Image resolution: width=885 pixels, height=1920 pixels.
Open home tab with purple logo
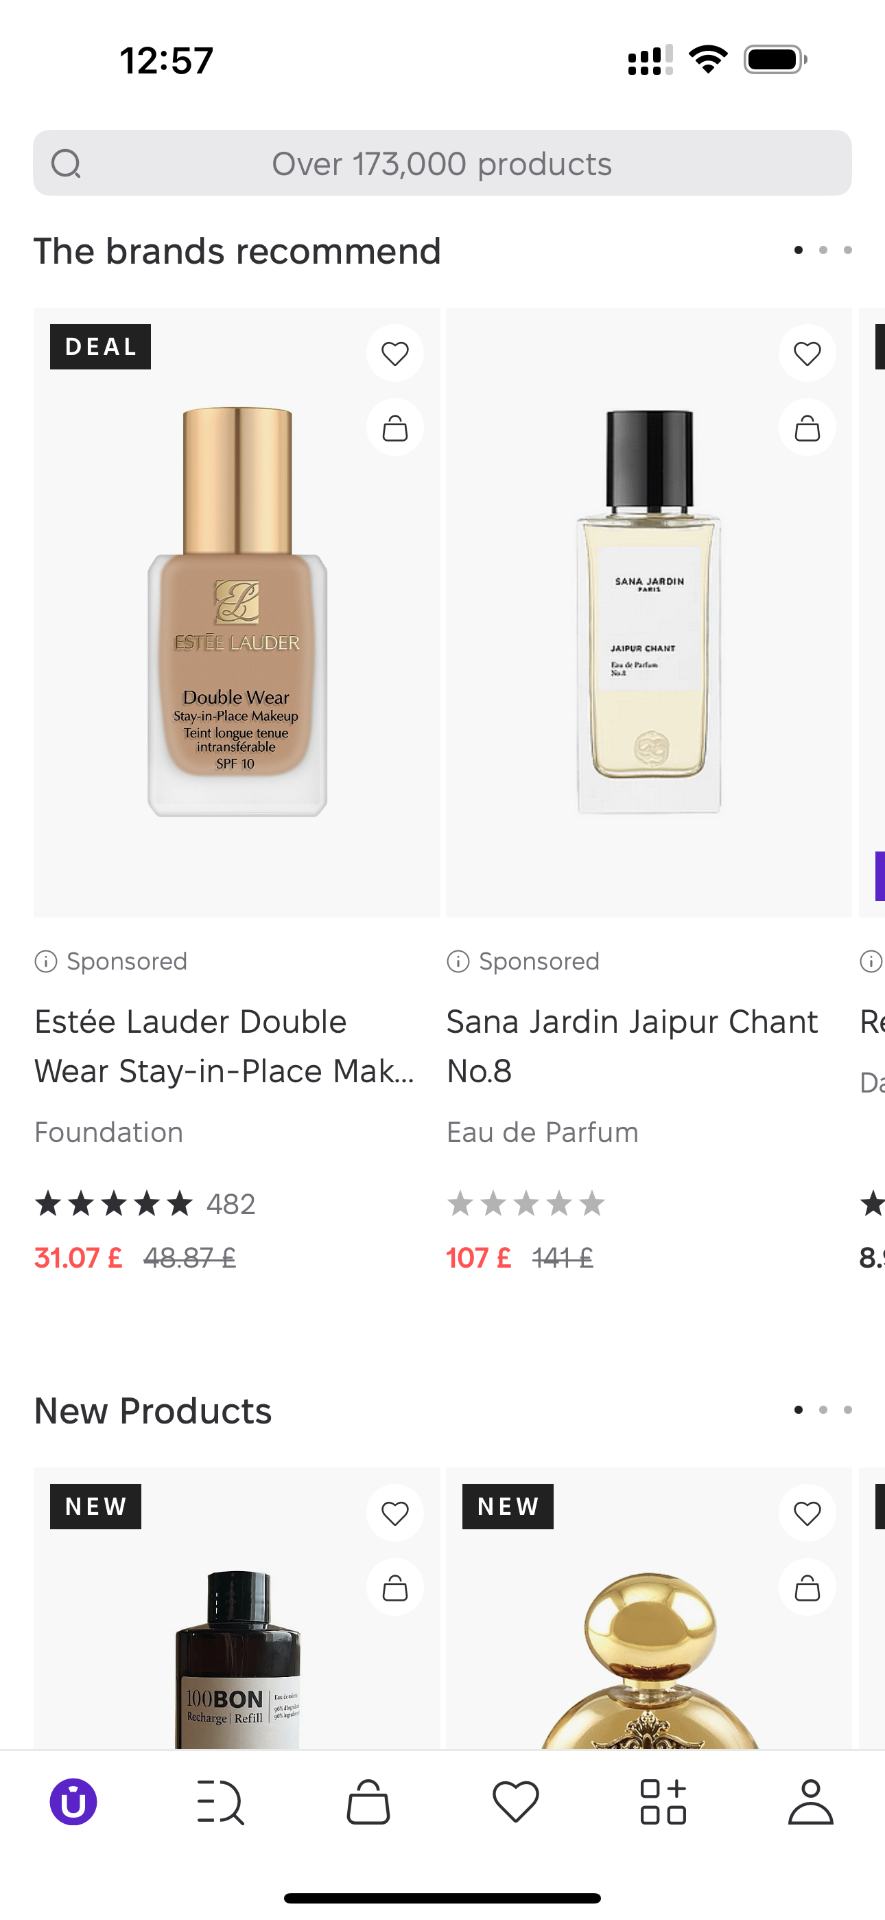[74, 1802]
